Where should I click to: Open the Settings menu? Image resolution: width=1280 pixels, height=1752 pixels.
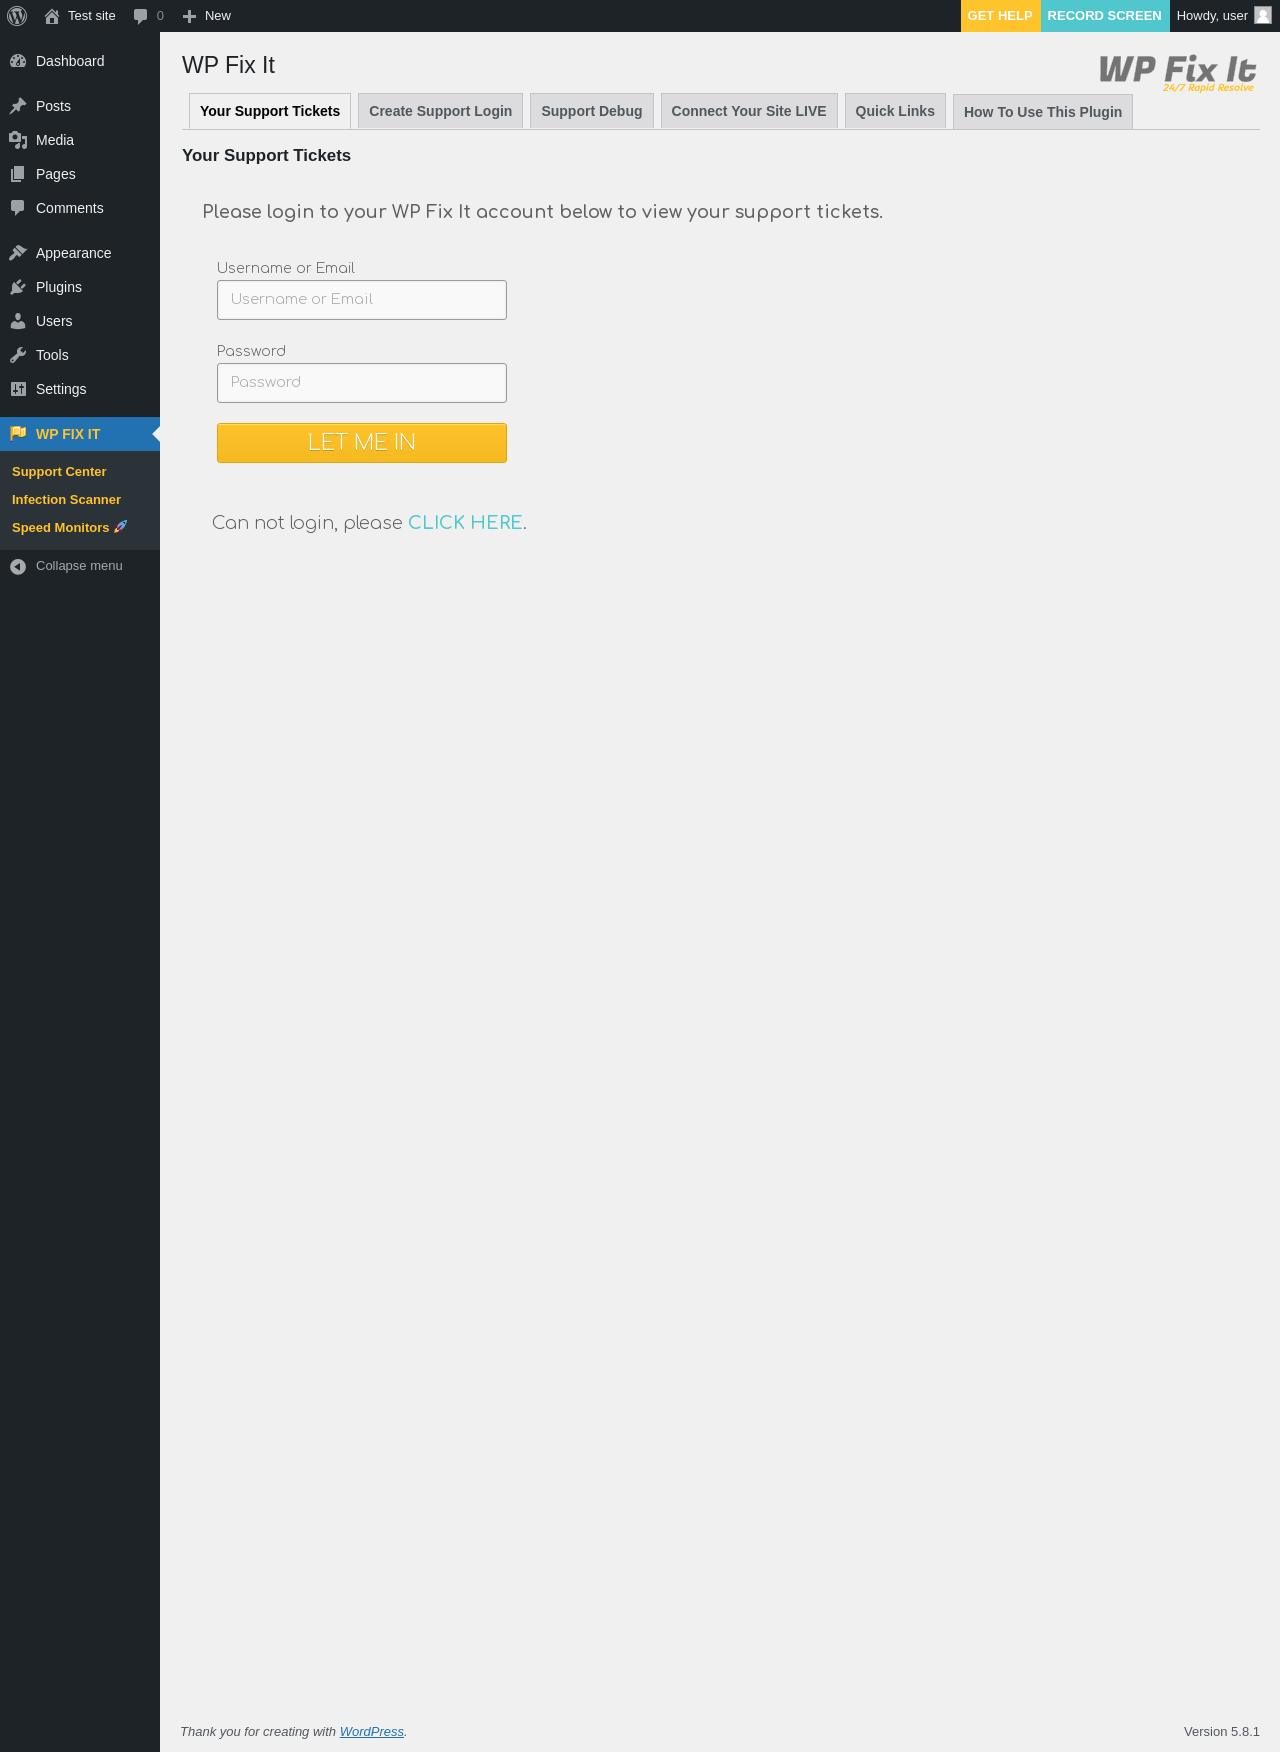tap(80, 389)
